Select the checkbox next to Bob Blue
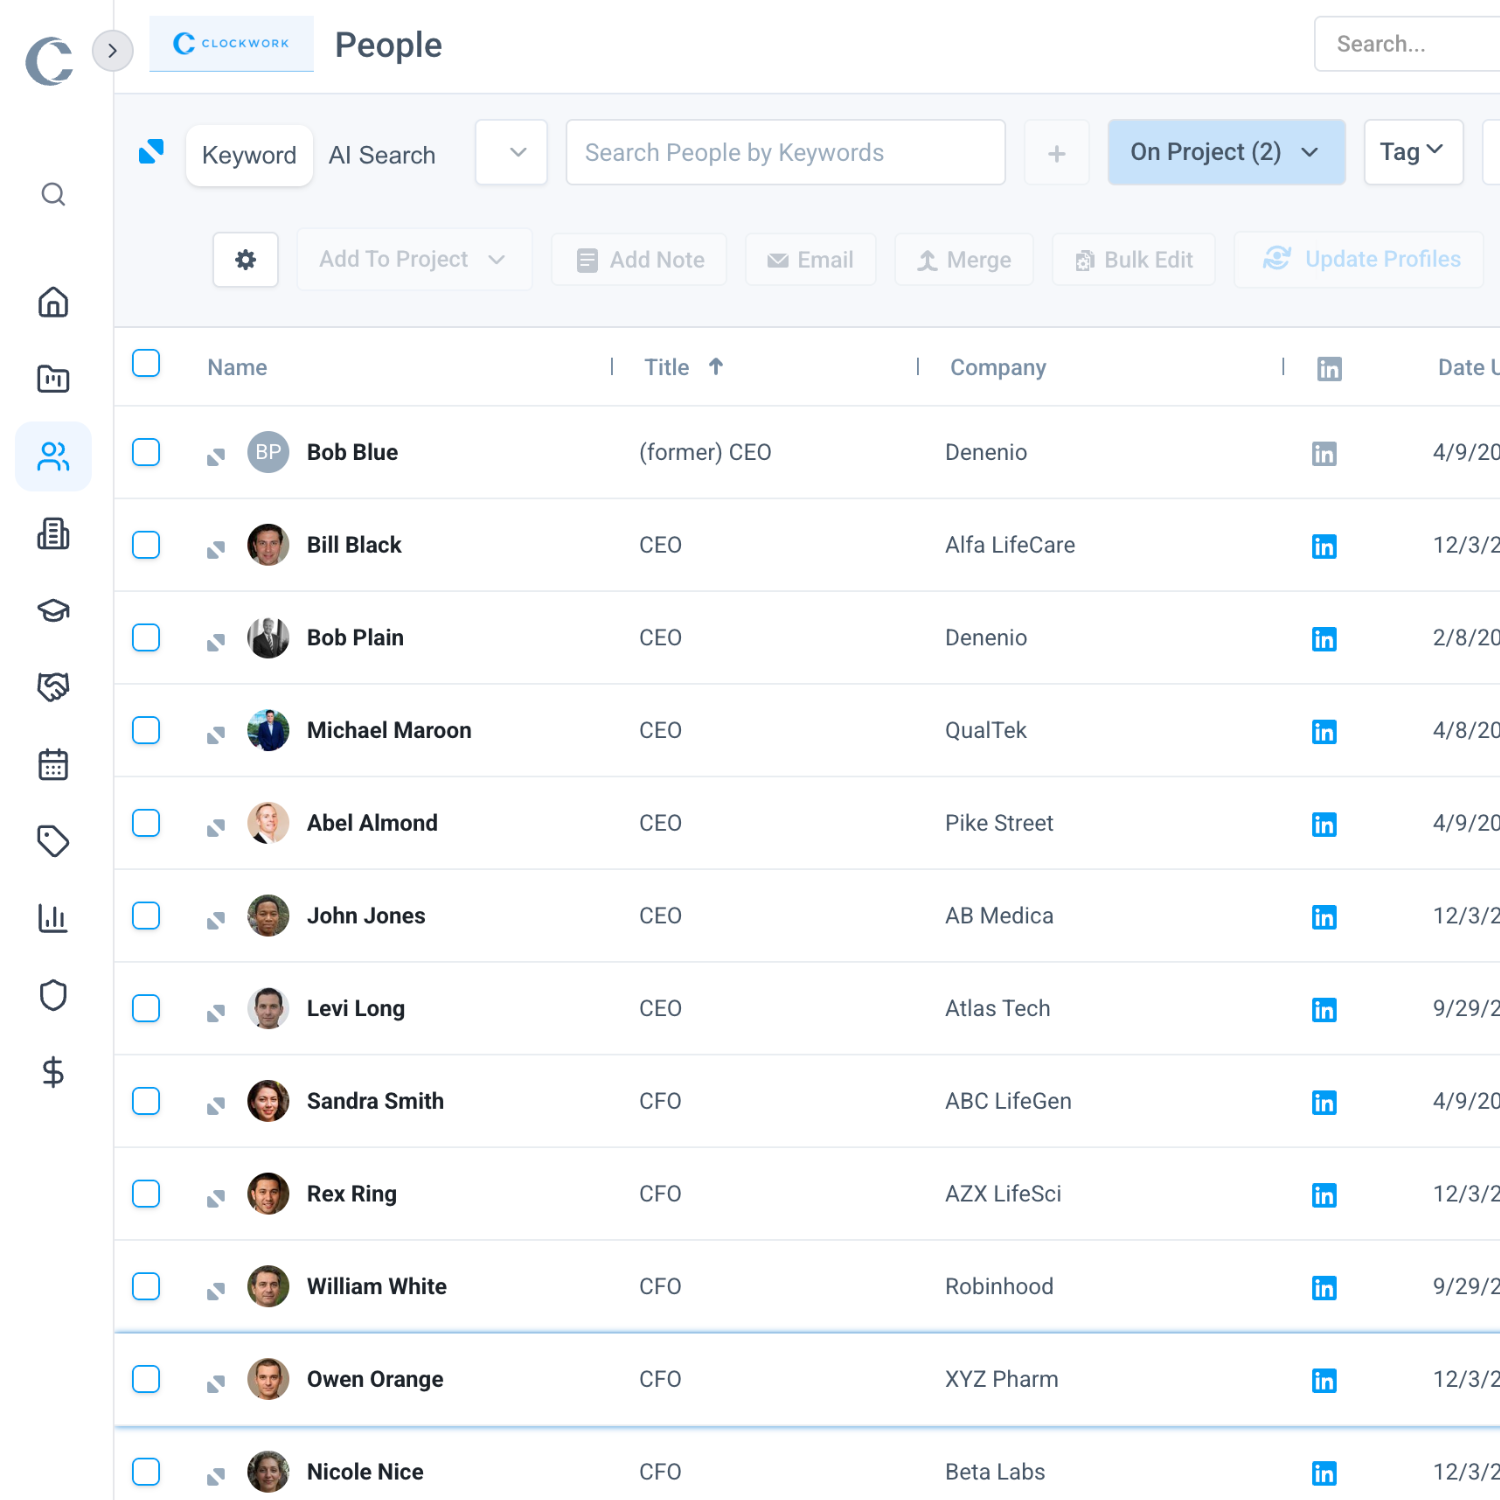This screenshot has width=1500, height=1500. [x=146, y=452]
